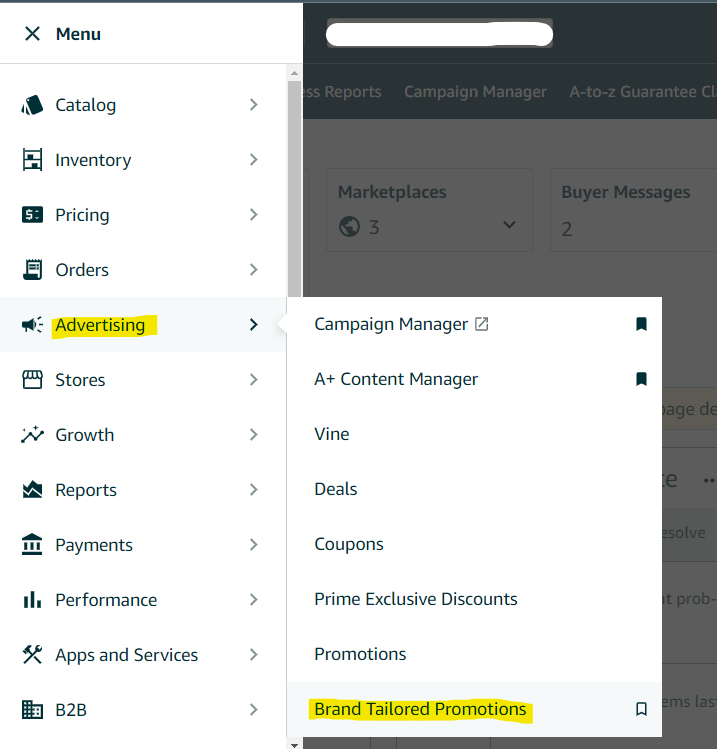The height and width of the screenshot is (749, 717).
Task: Click the menu scrollbar down arrow
Action: pos(294,743)
